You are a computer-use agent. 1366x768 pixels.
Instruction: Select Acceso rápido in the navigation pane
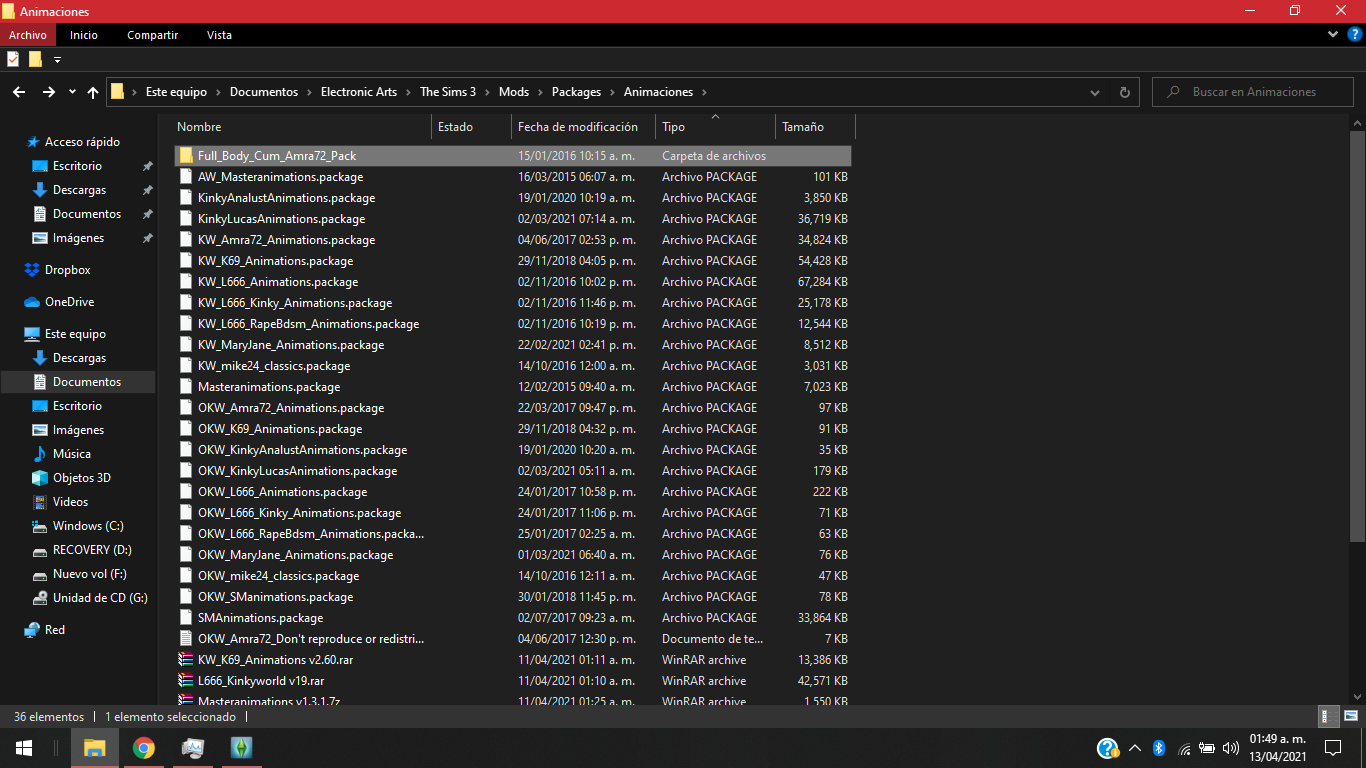[x=82, y=142]
